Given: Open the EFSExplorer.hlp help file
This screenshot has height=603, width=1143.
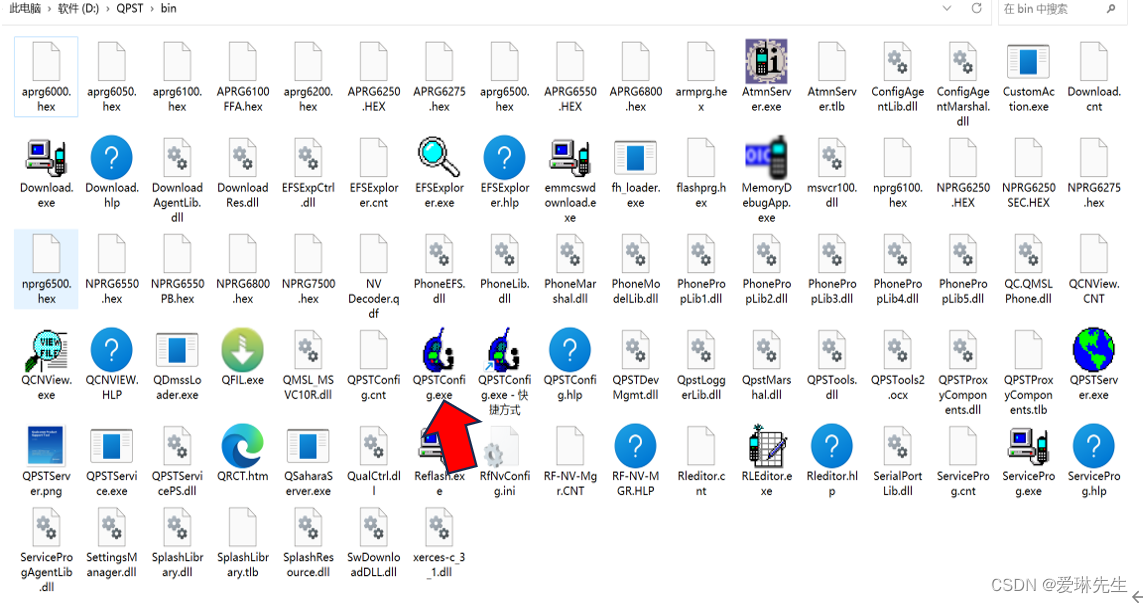Looking at the screenshot, I should click(x=504, y=157).
